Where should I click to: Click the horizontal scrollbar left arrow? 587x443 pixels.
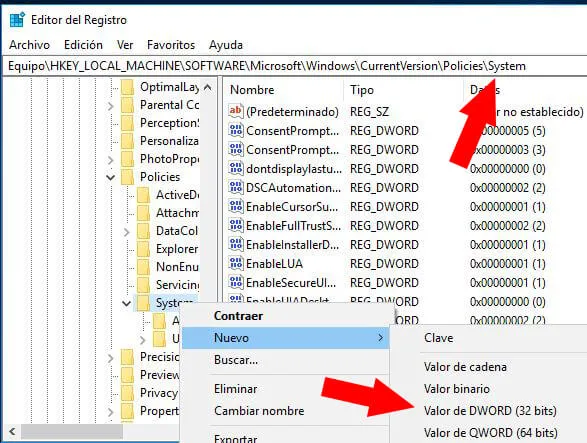point(12,431)
